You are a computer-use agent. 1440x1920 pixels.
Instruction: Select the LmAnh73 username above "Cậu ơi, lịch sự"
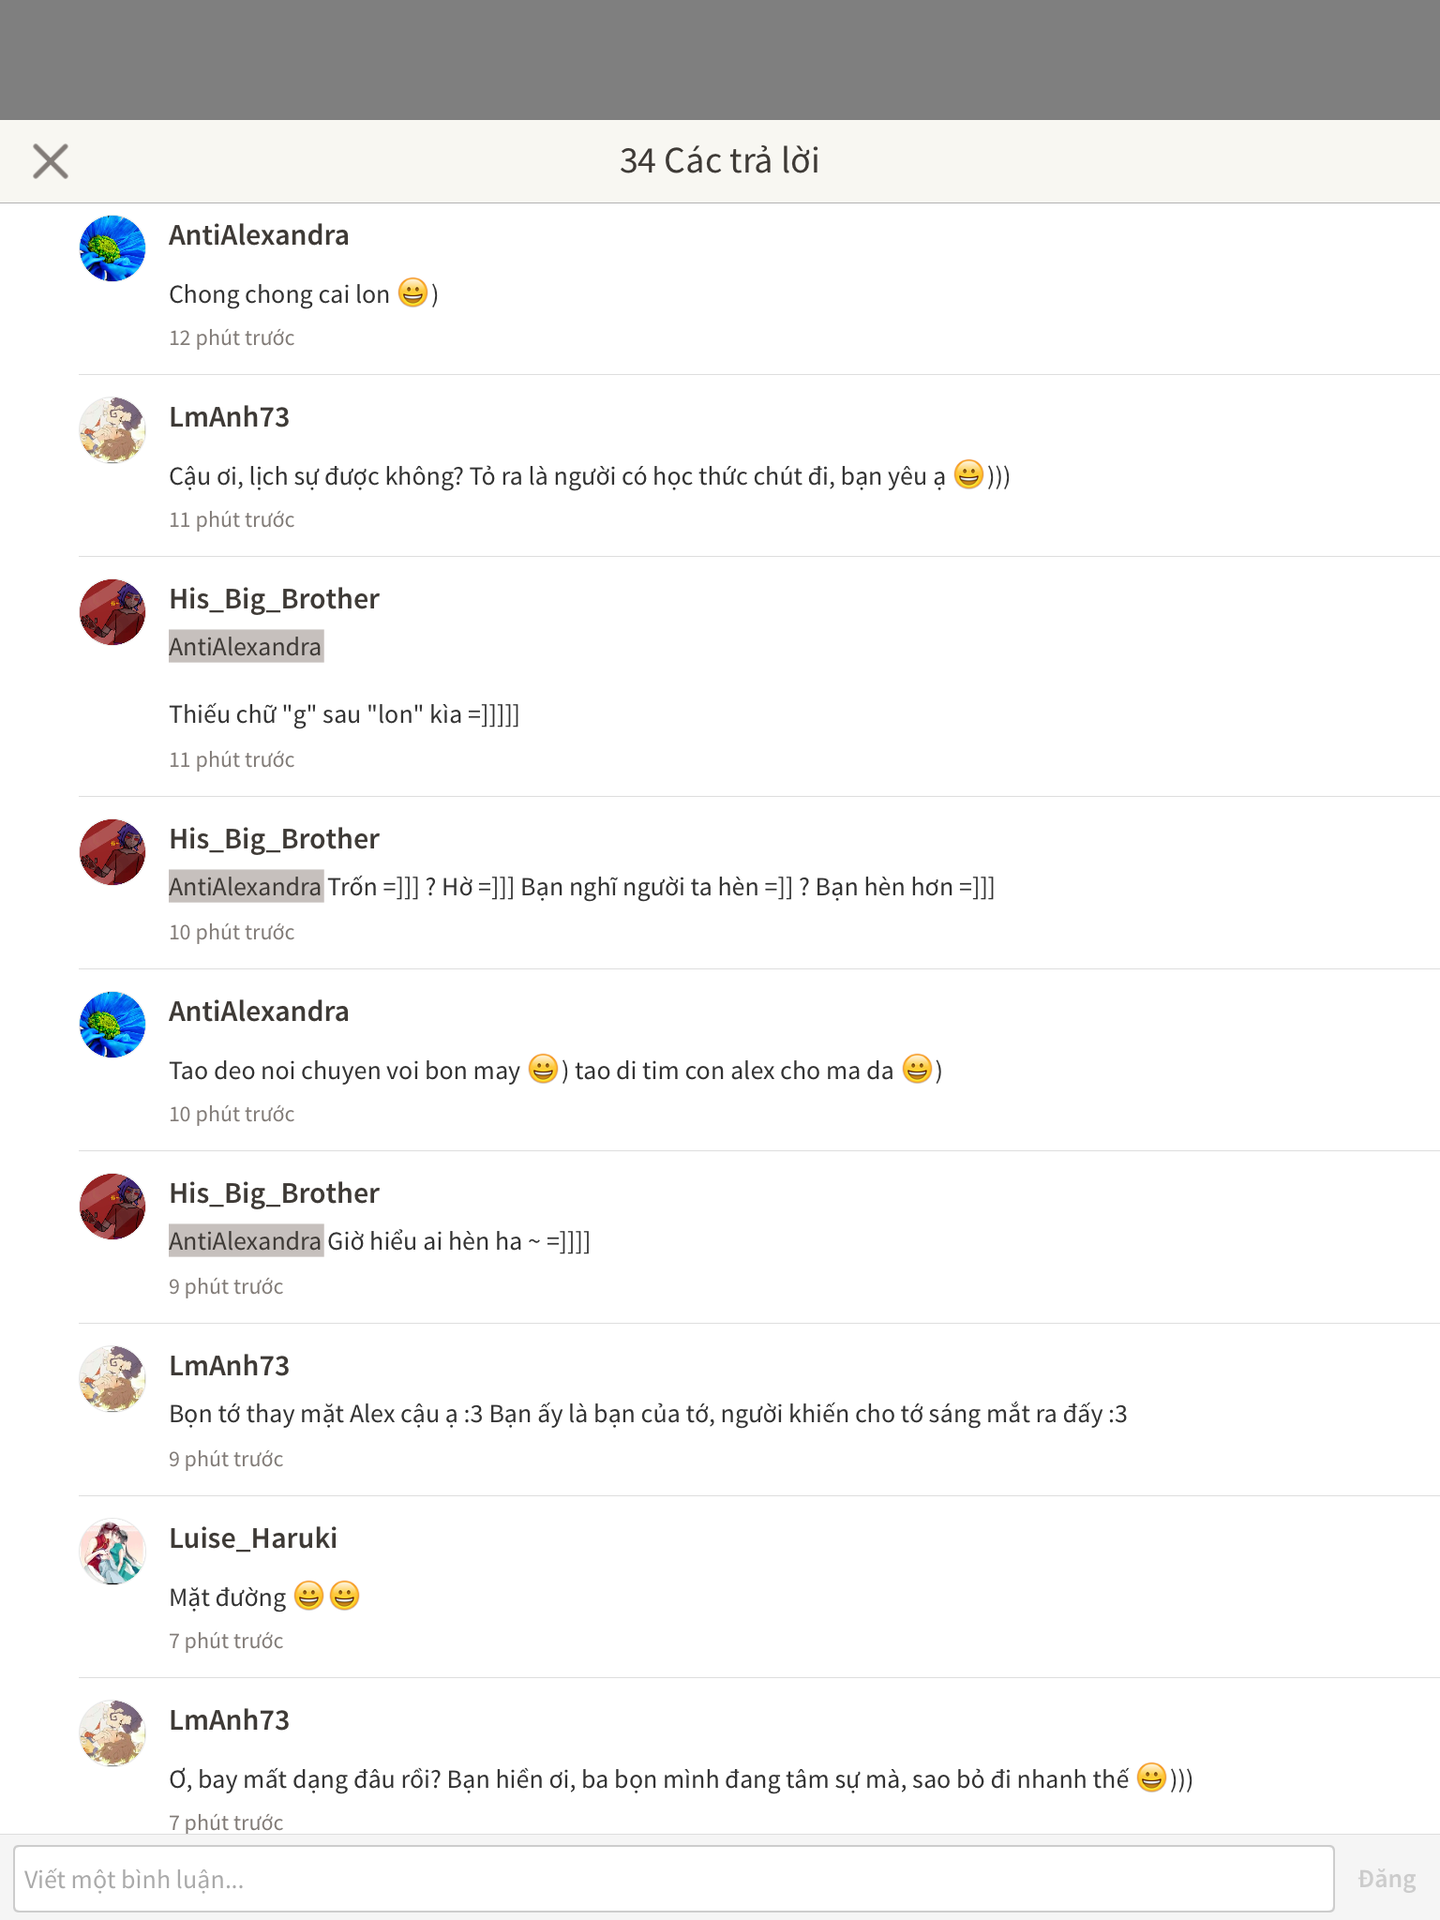229,417
